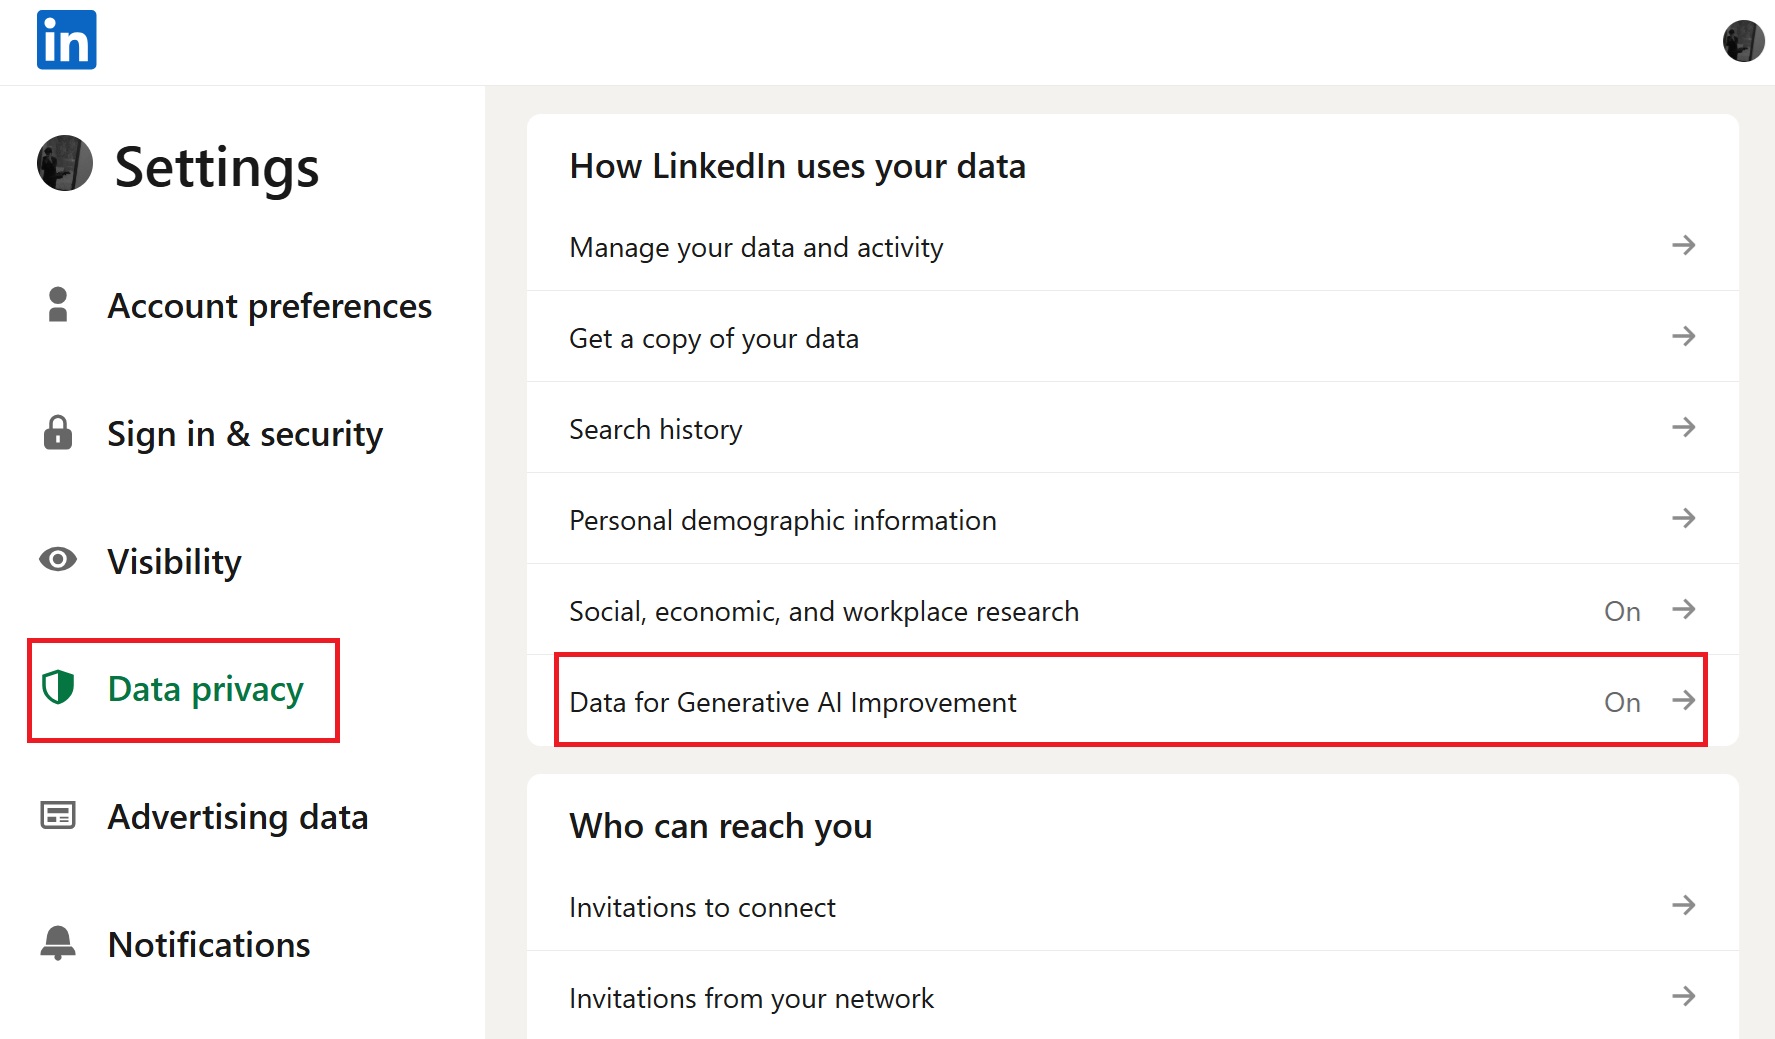Viewport: 1775px width, 1039px height.
Task: Click the small avatar beside Settings heading
Action: (65, 164)
